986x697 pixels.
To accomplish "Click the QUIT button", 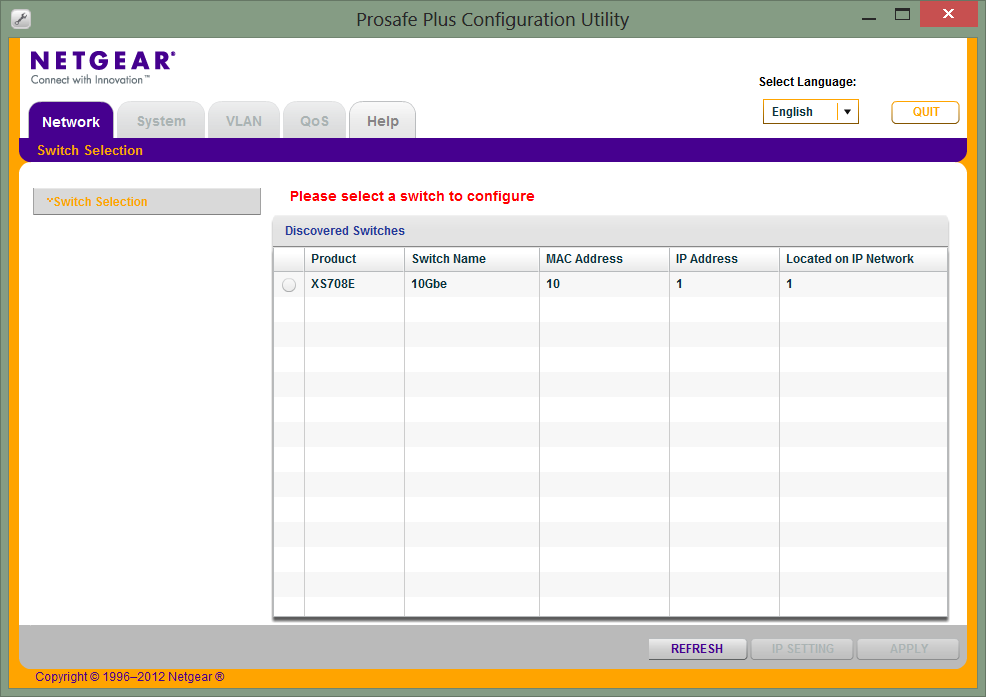I will (x=926, y=112).
